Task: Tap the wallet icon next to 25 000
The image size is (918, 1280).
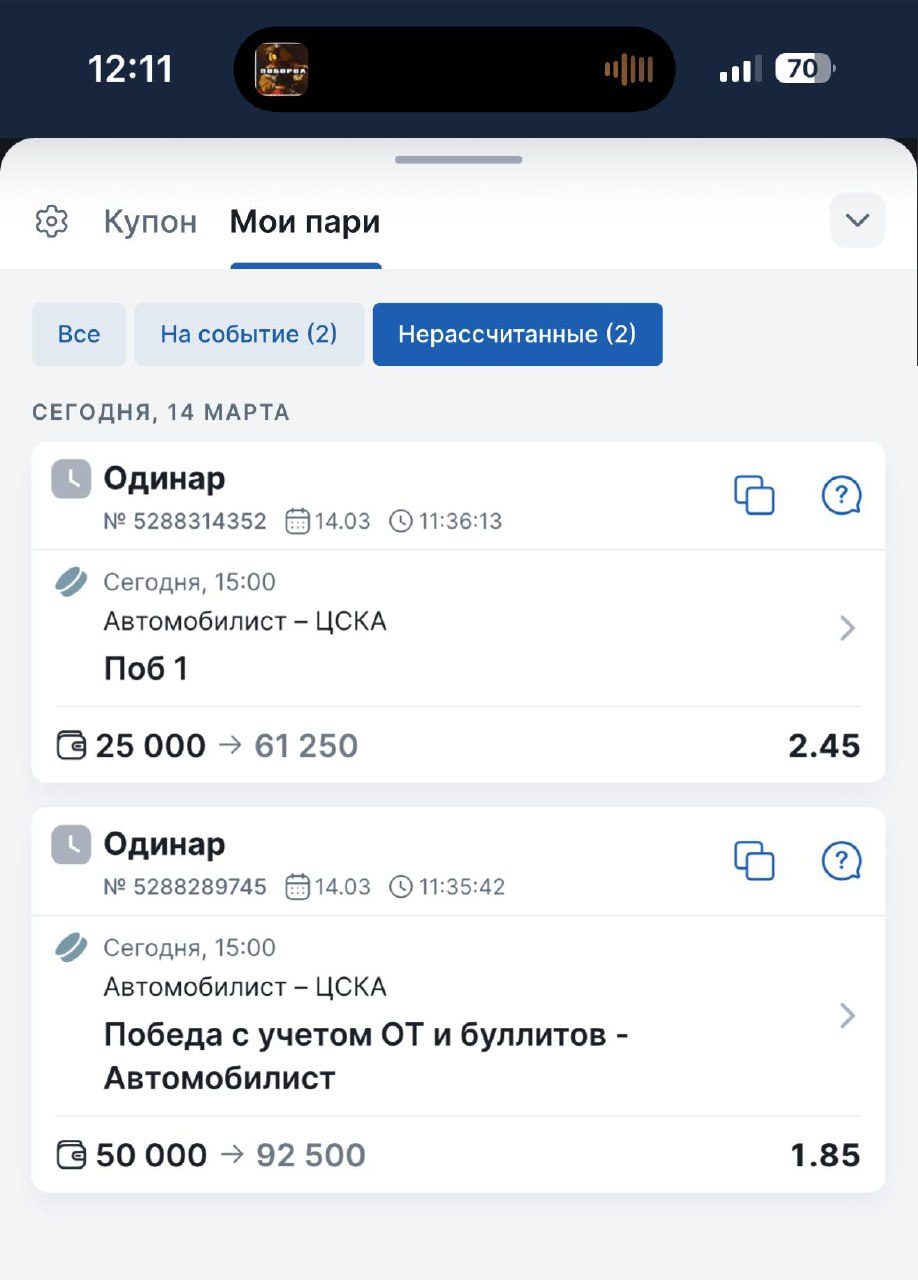Action: [x=71, y=746]
